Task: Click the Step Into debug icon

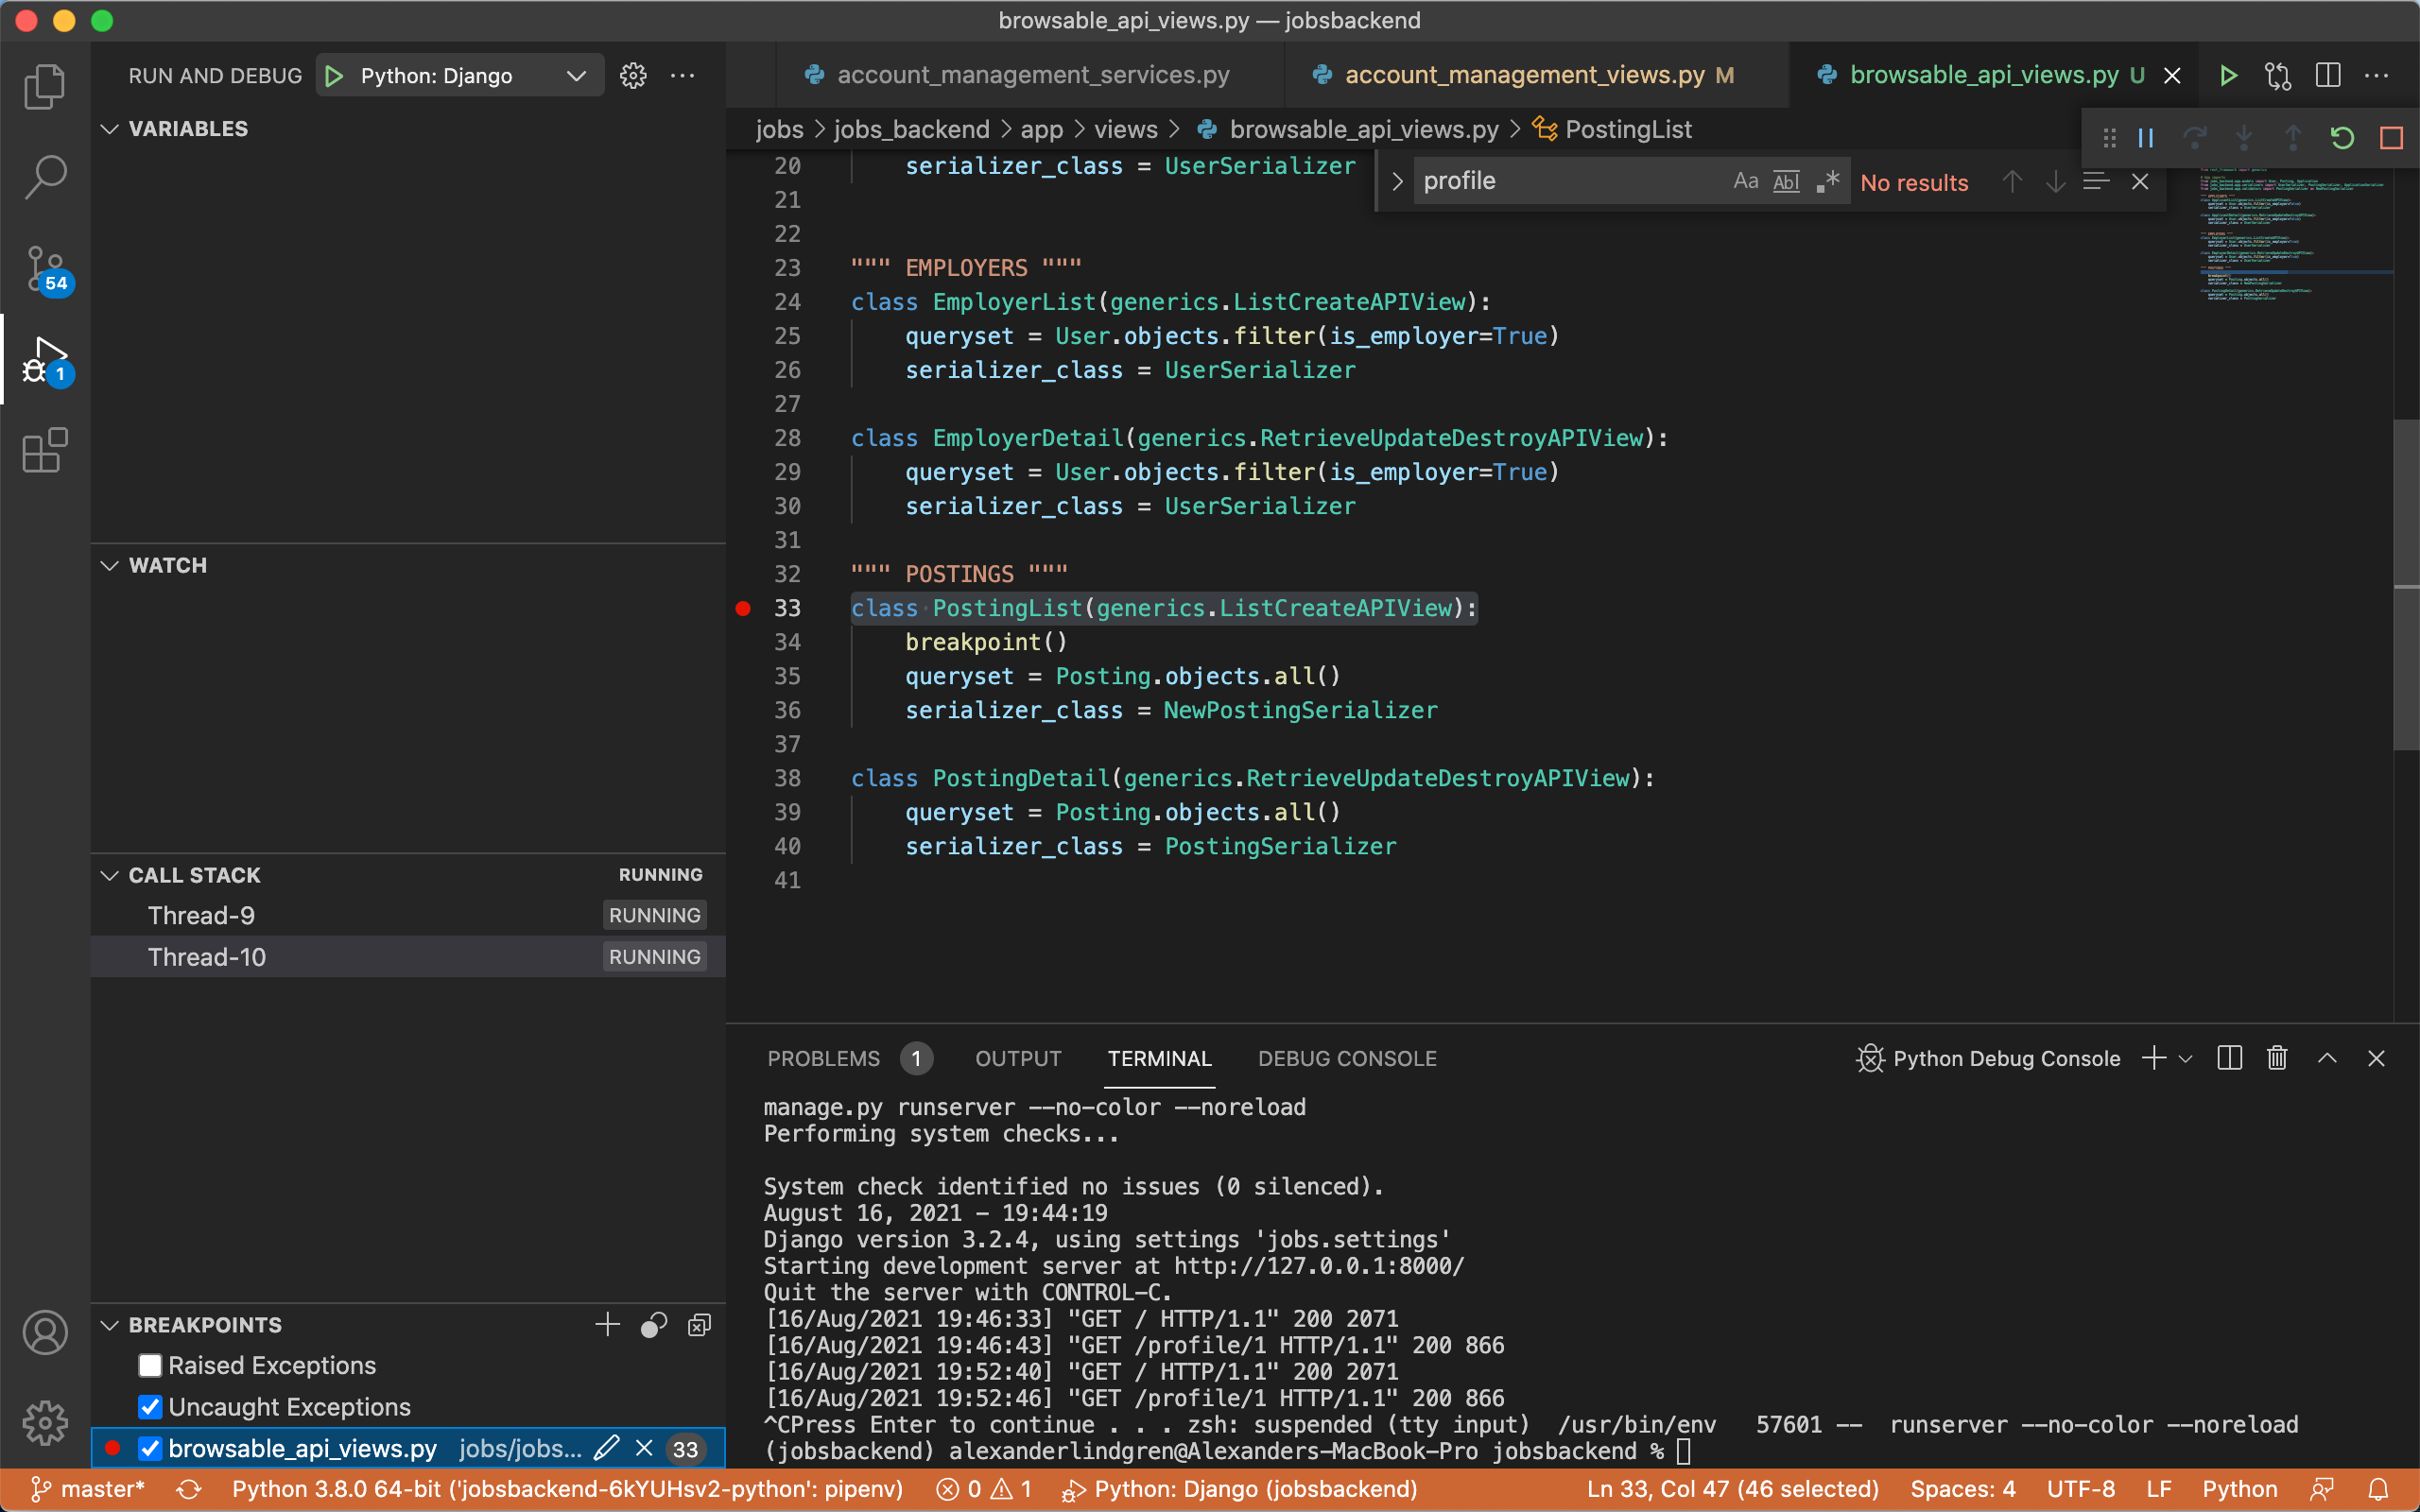Action: point(2244,138)
